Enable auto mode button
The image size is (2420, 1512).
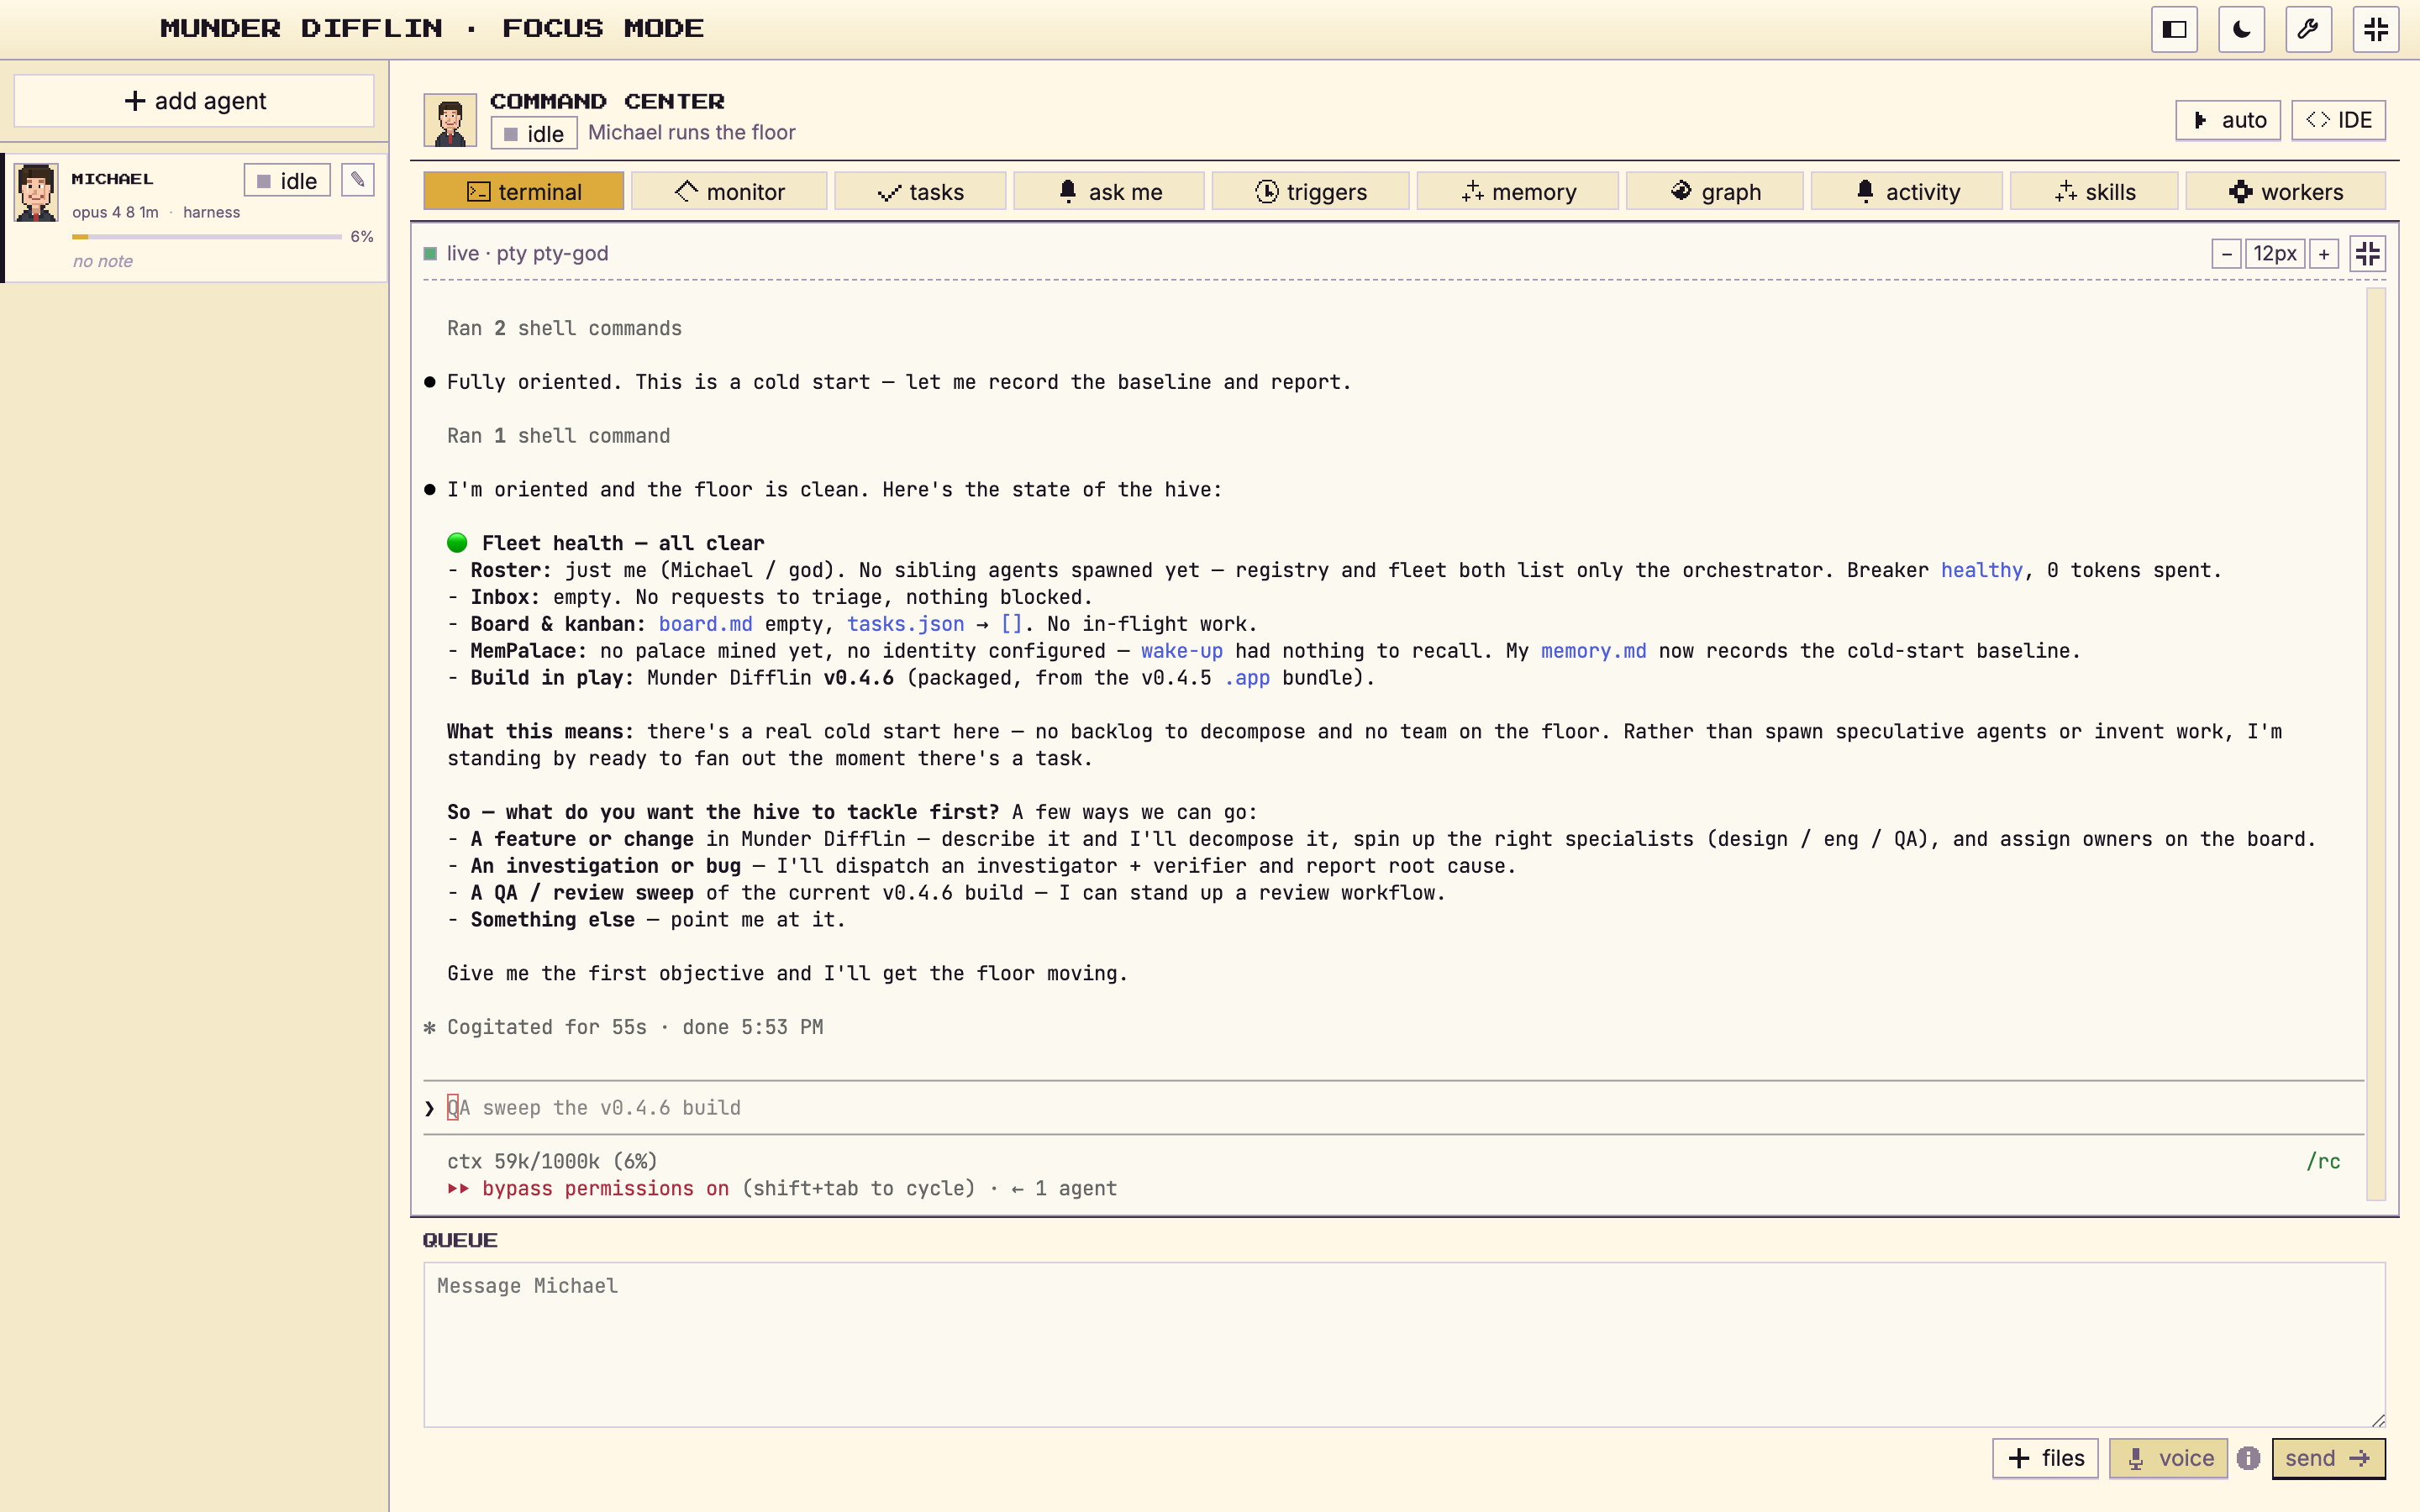2228,120
